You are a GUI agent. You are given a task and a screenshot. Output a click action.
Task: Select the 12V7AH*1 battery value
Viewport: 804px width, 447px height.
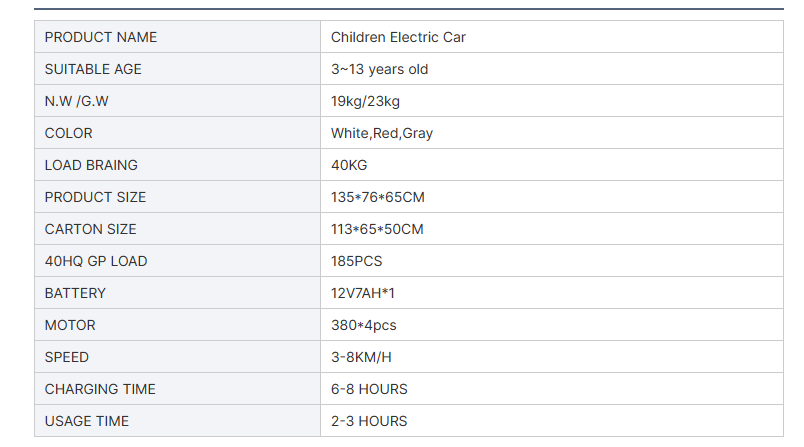(363, 293)
